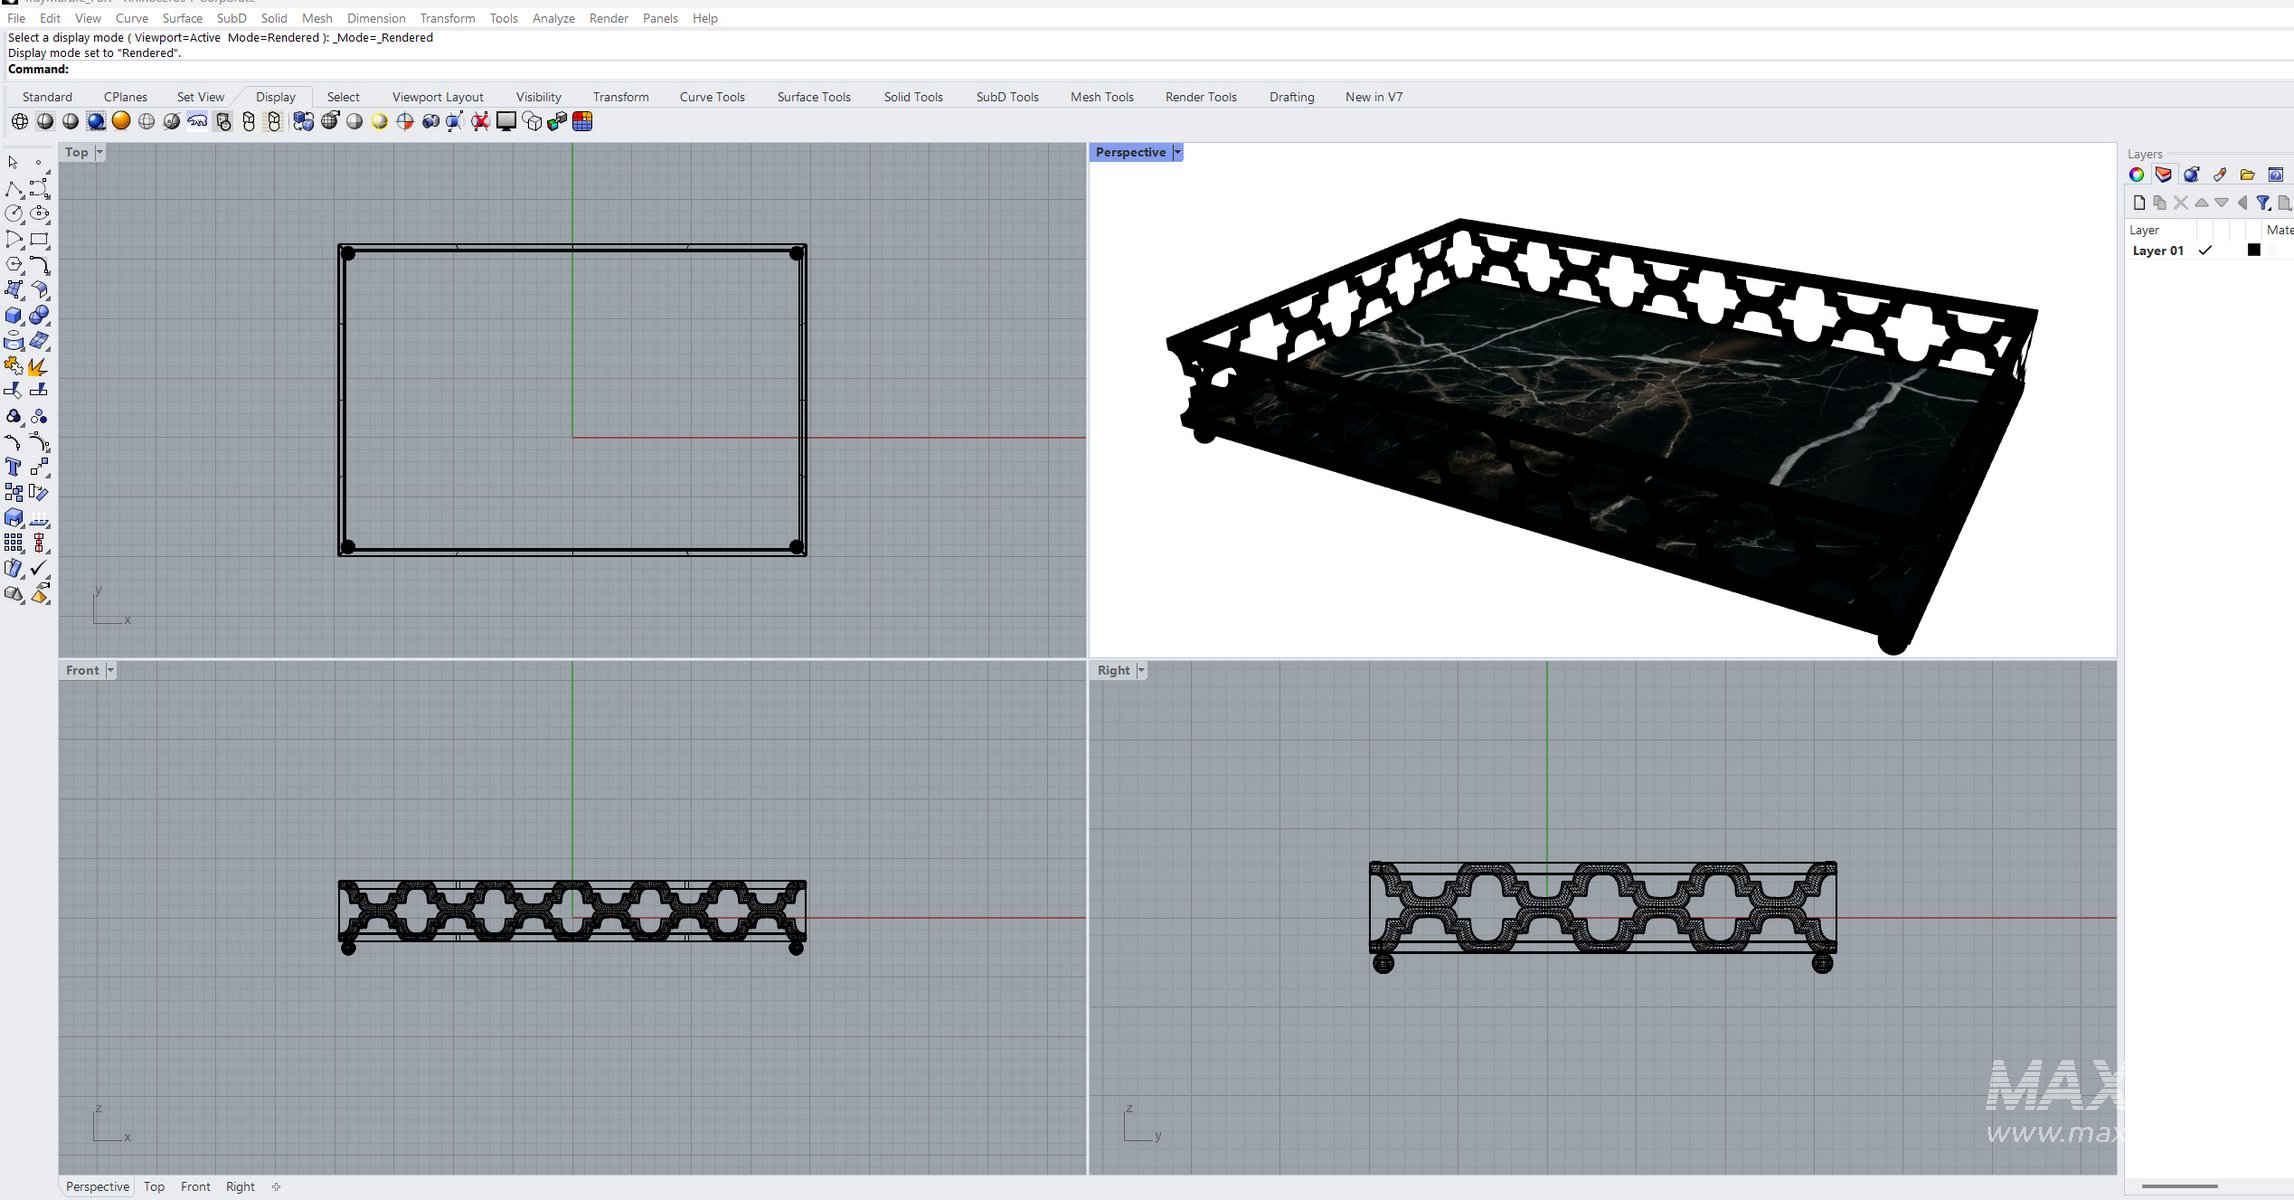
Task: Choose the Explode tool icon
Action: coord(38,366)
